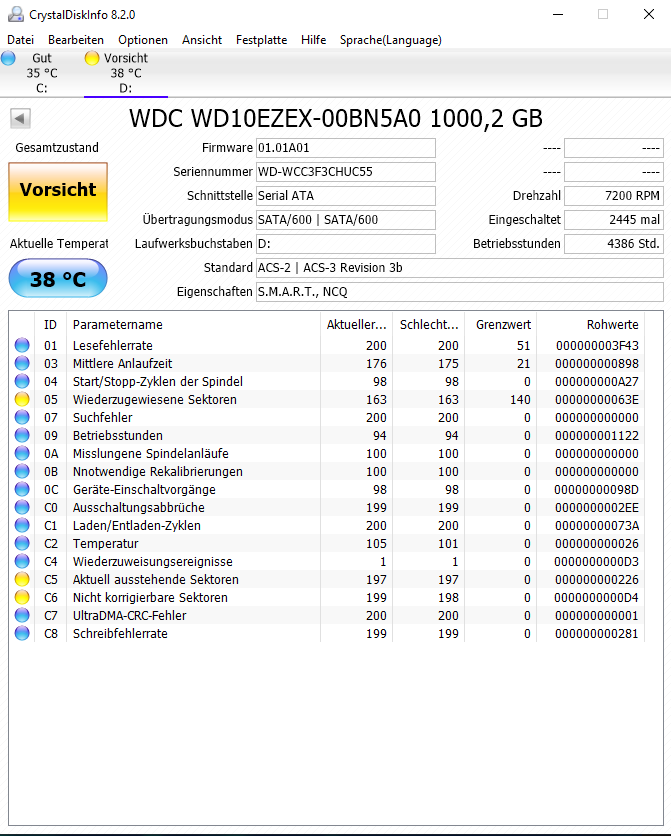
Task: Click the Grenzwert column header
Action: [500, 325]
